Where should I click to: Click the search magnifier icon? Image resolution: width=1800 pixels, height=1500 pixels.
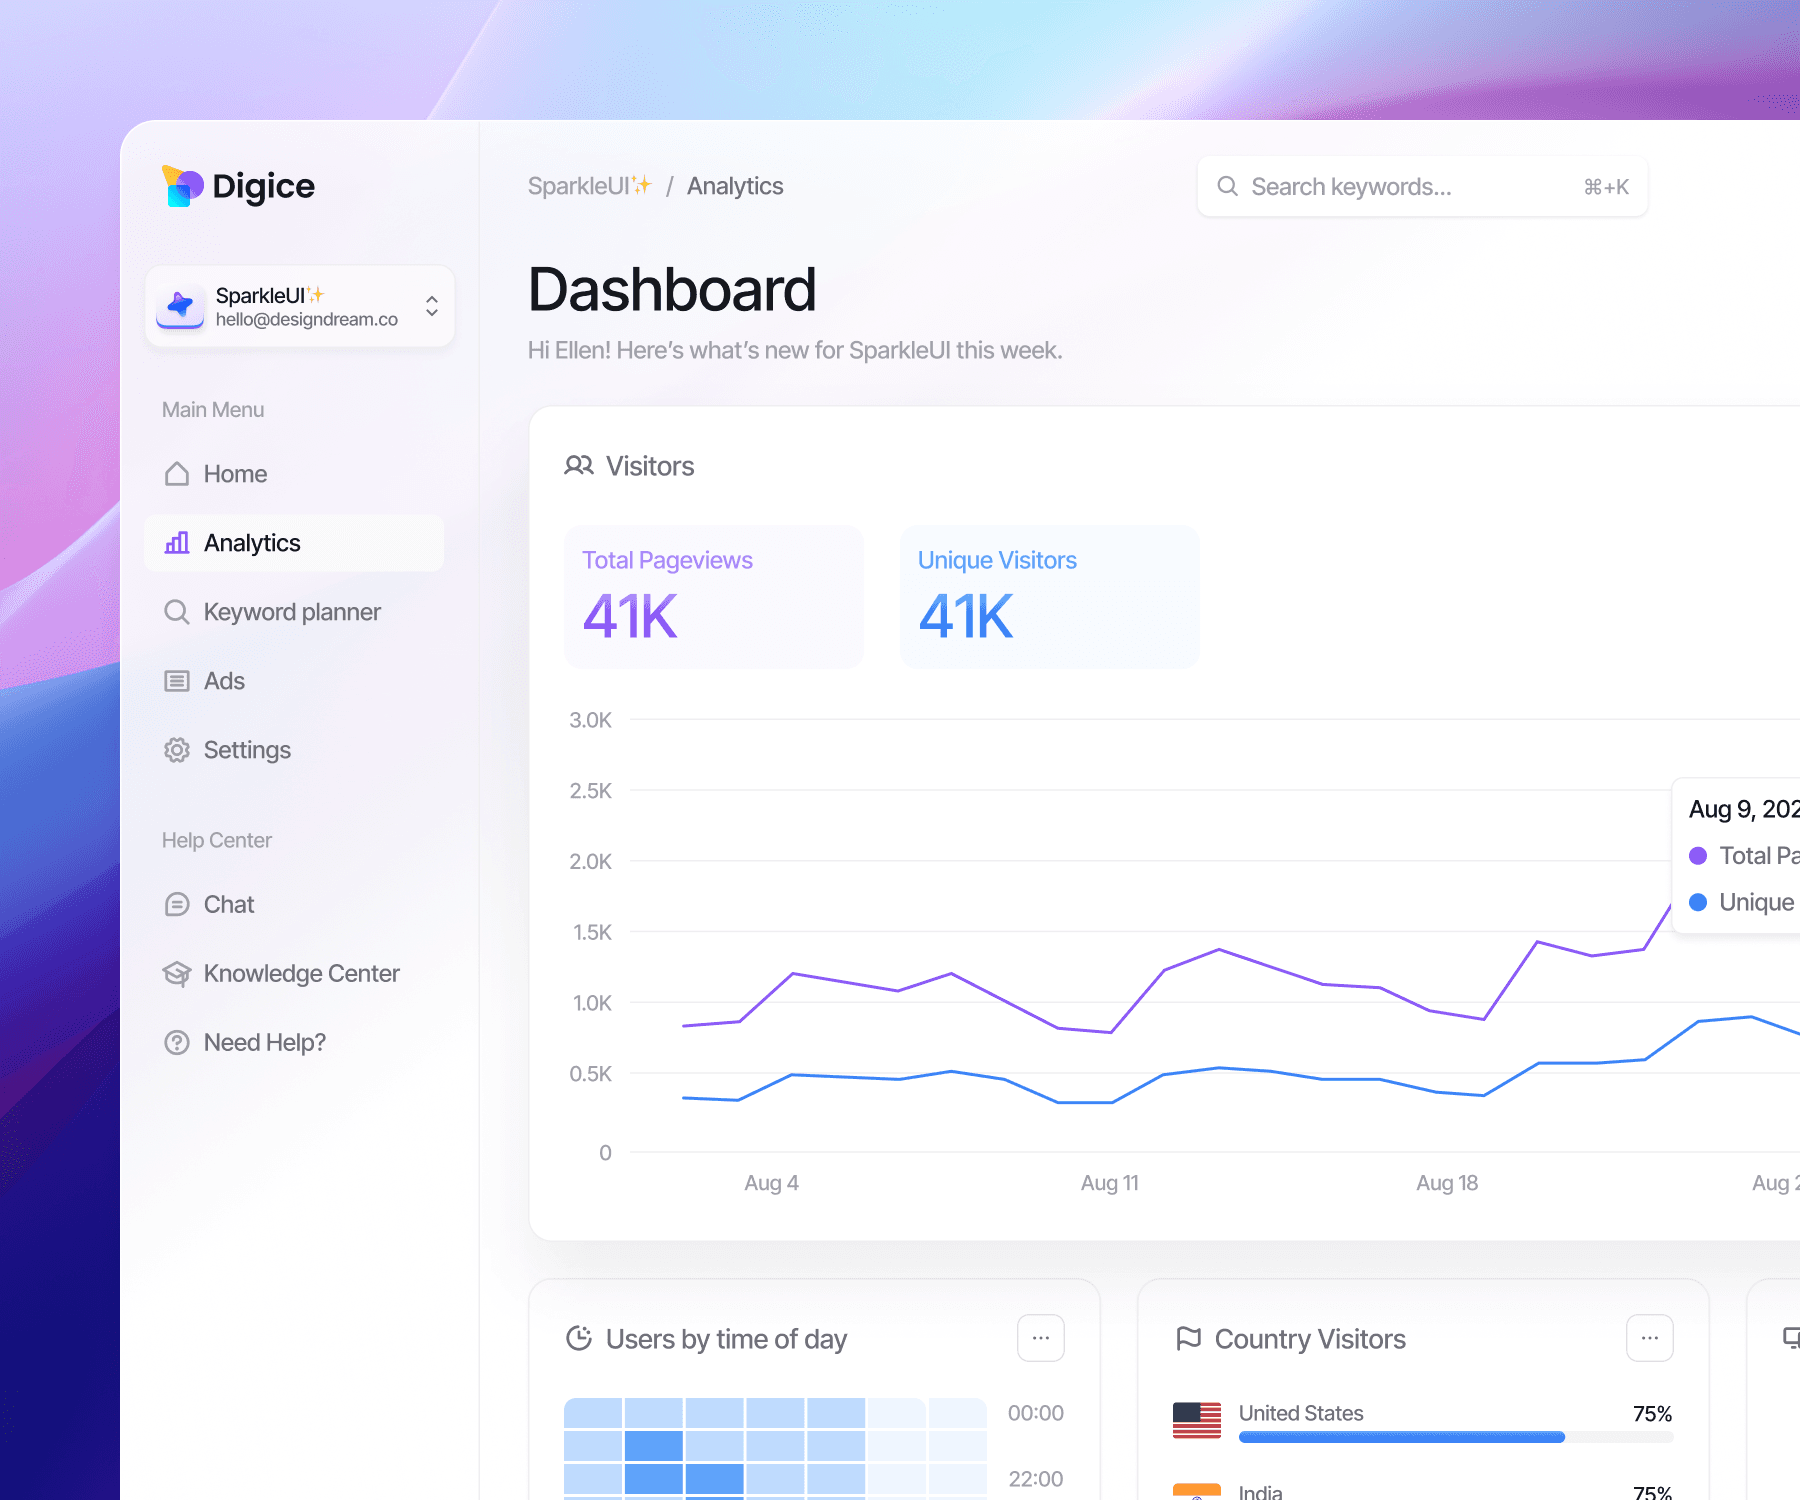click(1227, 187)
